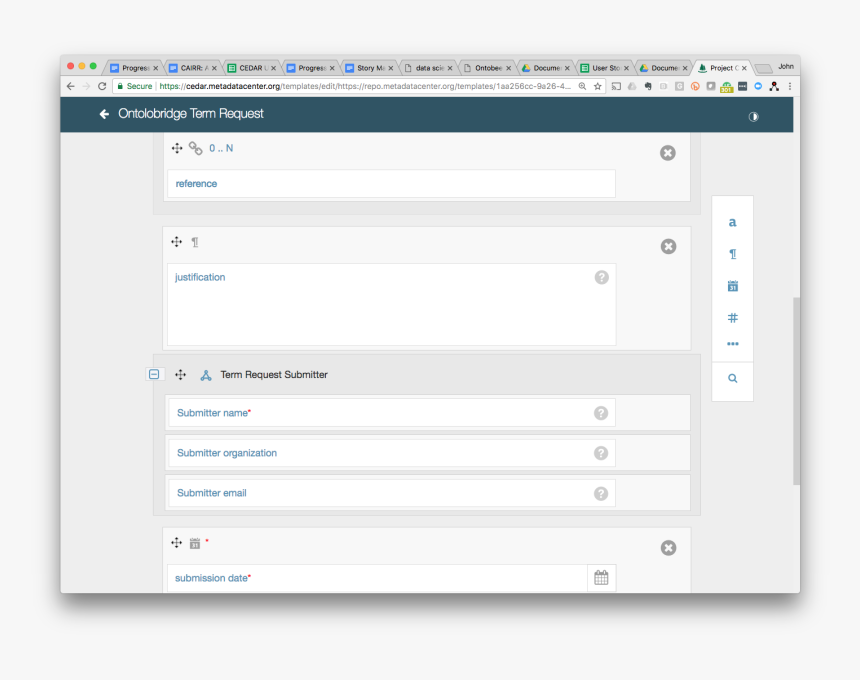Image resolution: width=860 pixels, height=680 pixels.
Task: Bookmark the page with the star icon
Action: point(598,87)
